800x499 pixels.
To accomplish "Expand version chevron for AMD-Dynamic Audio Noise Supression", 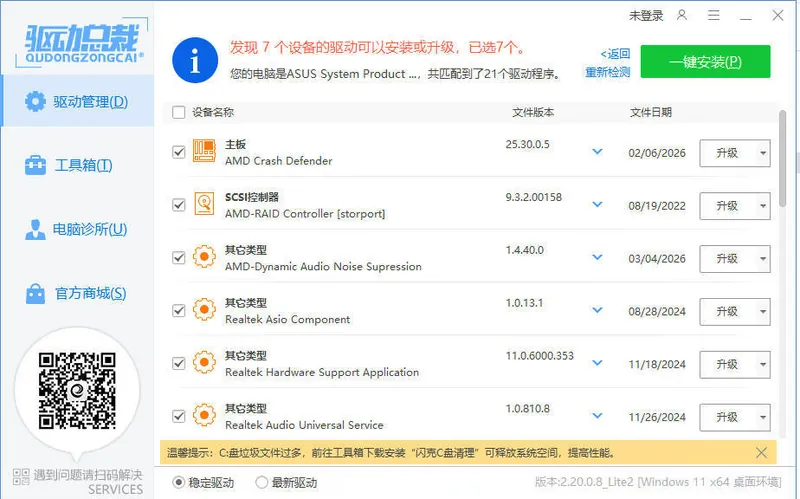I will [597, 257].
